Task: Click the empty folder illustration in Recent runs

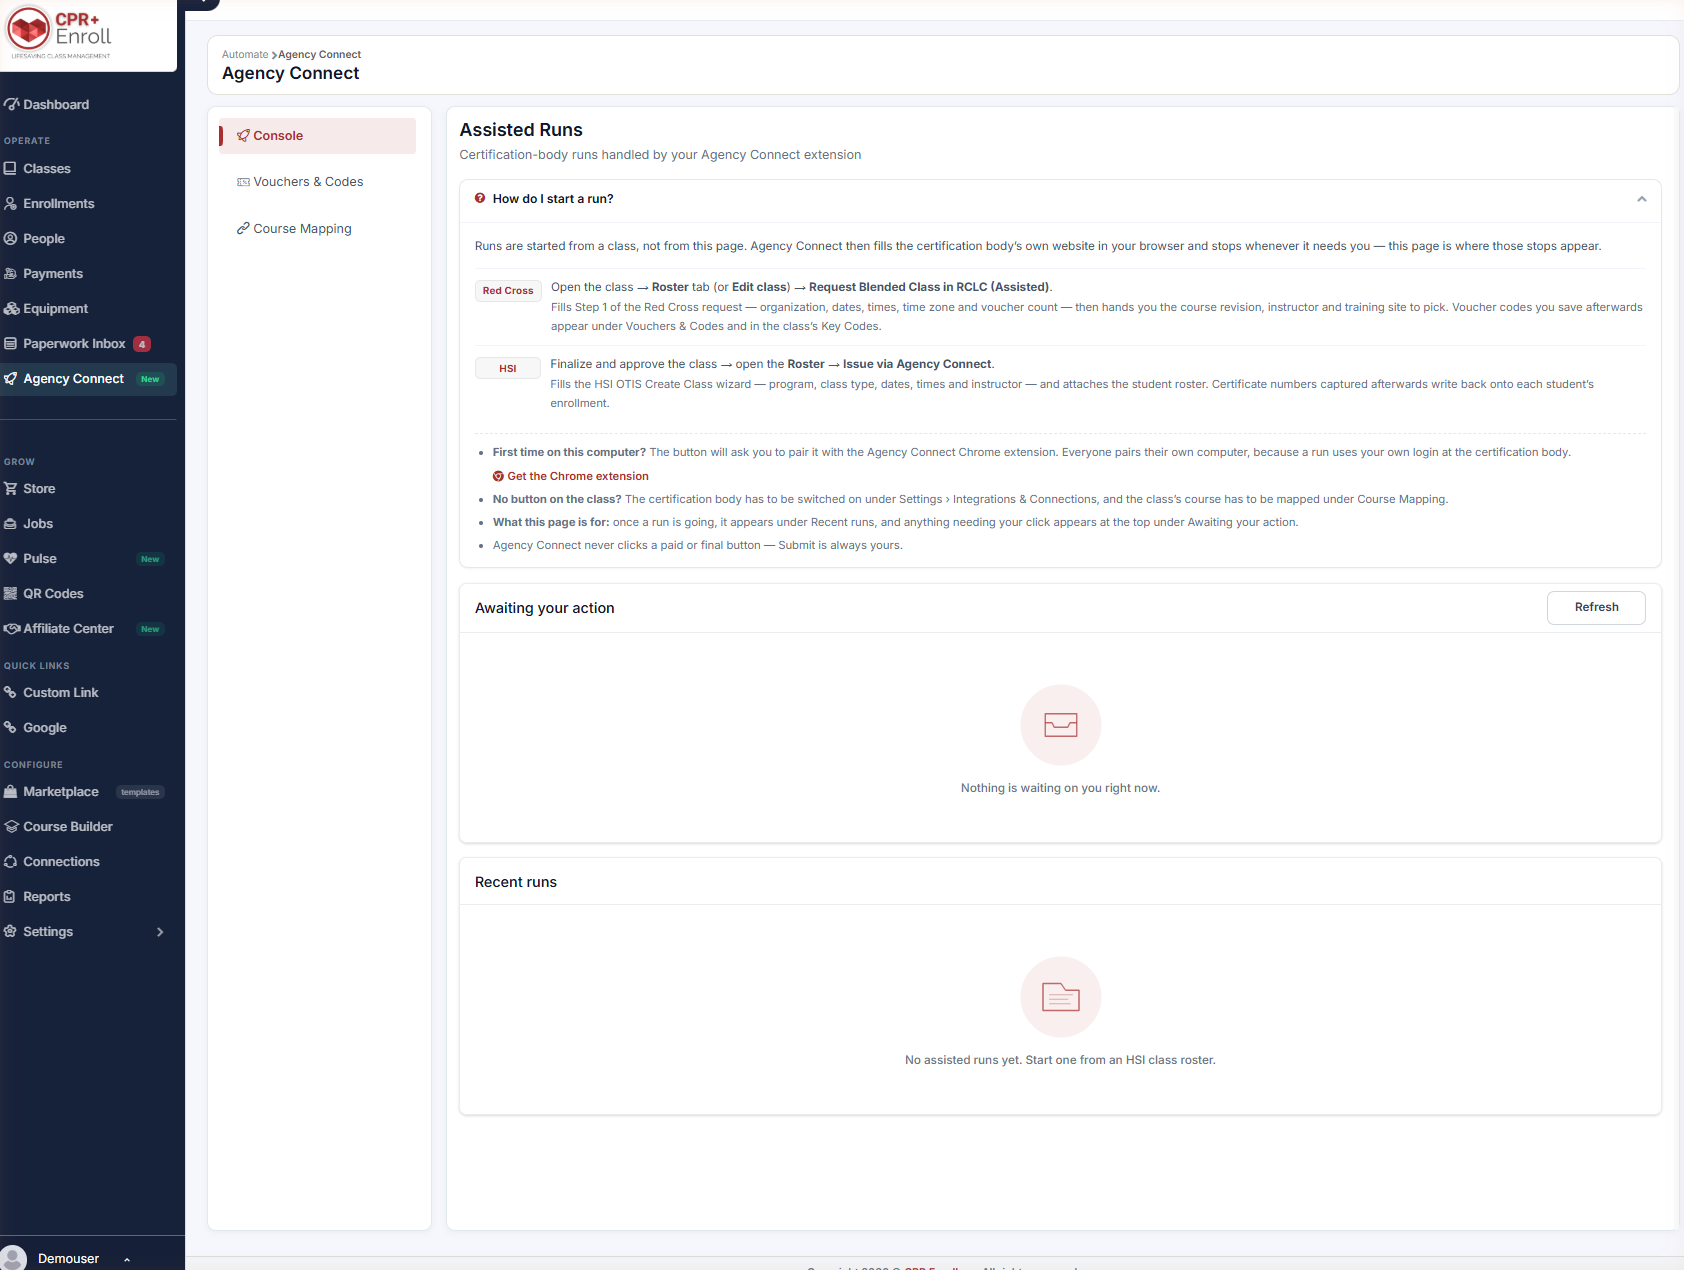Action: tap(1061, 997)
